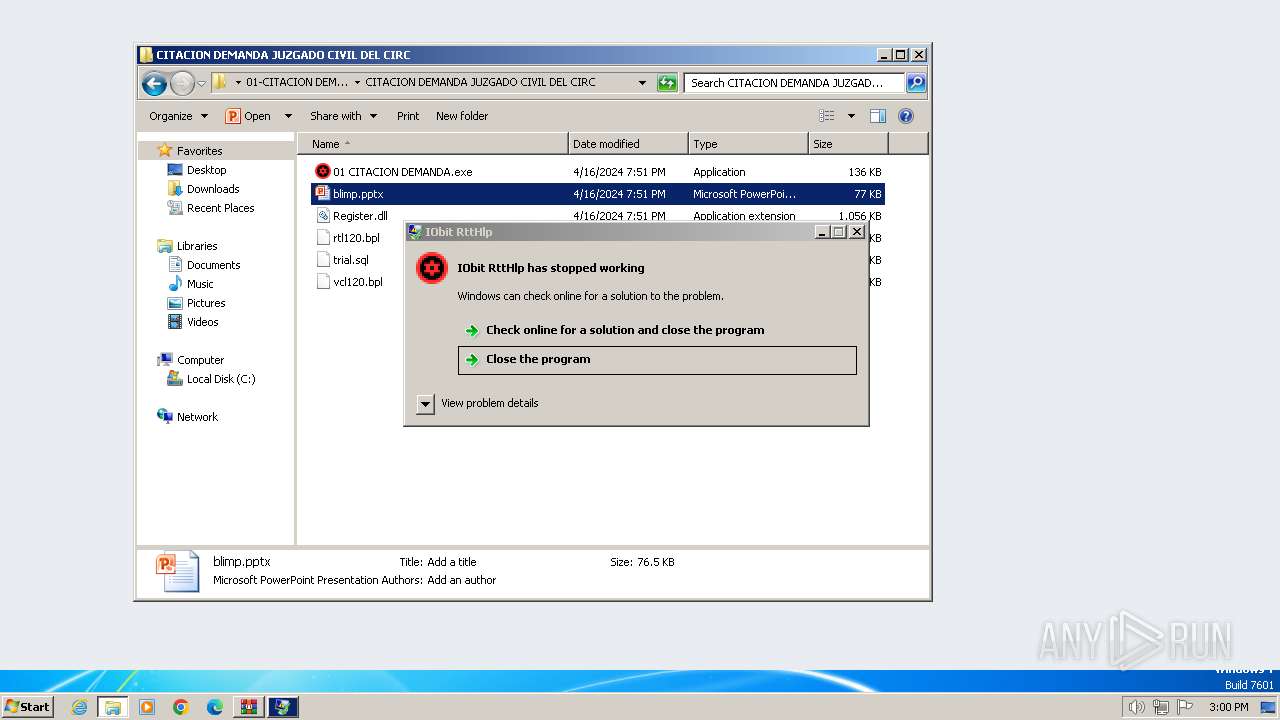This screenshot has width=1280, height=720.
Task: Click Close the program in the error dialog
Action: [x=657, y=360]
